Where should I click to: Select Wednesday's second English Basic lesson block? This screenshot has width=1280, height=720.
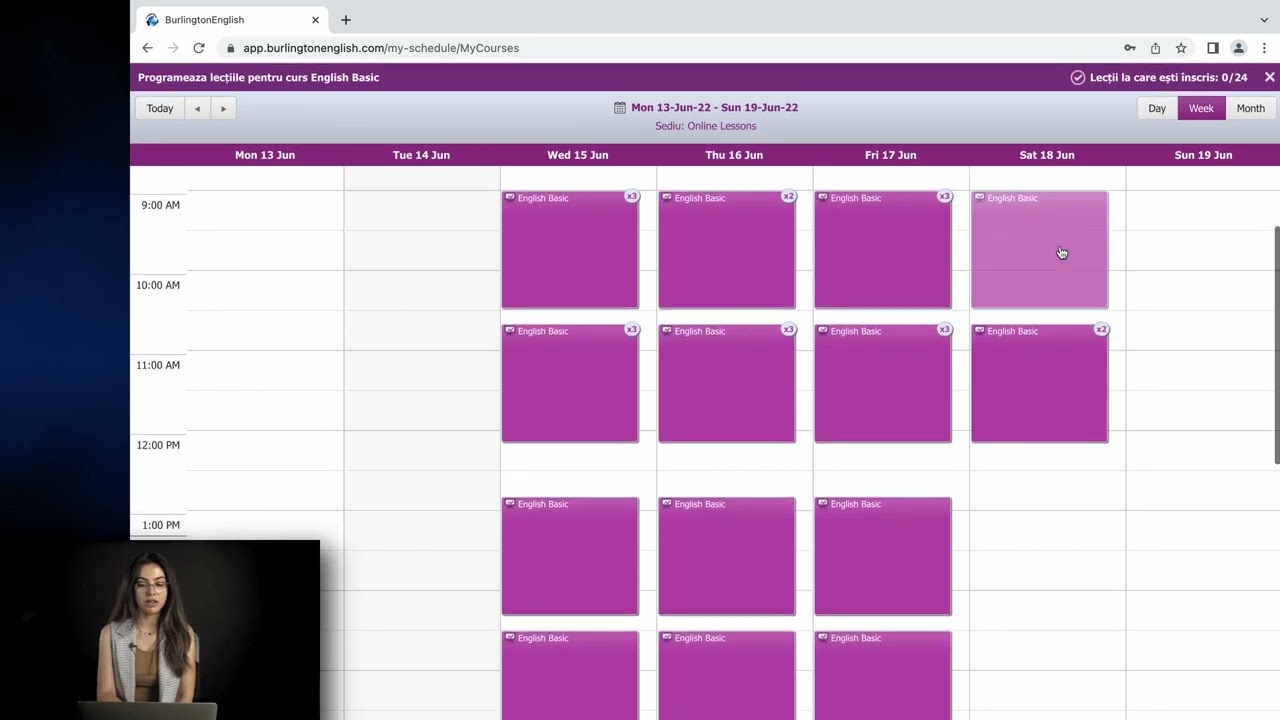tap(570, 383)
